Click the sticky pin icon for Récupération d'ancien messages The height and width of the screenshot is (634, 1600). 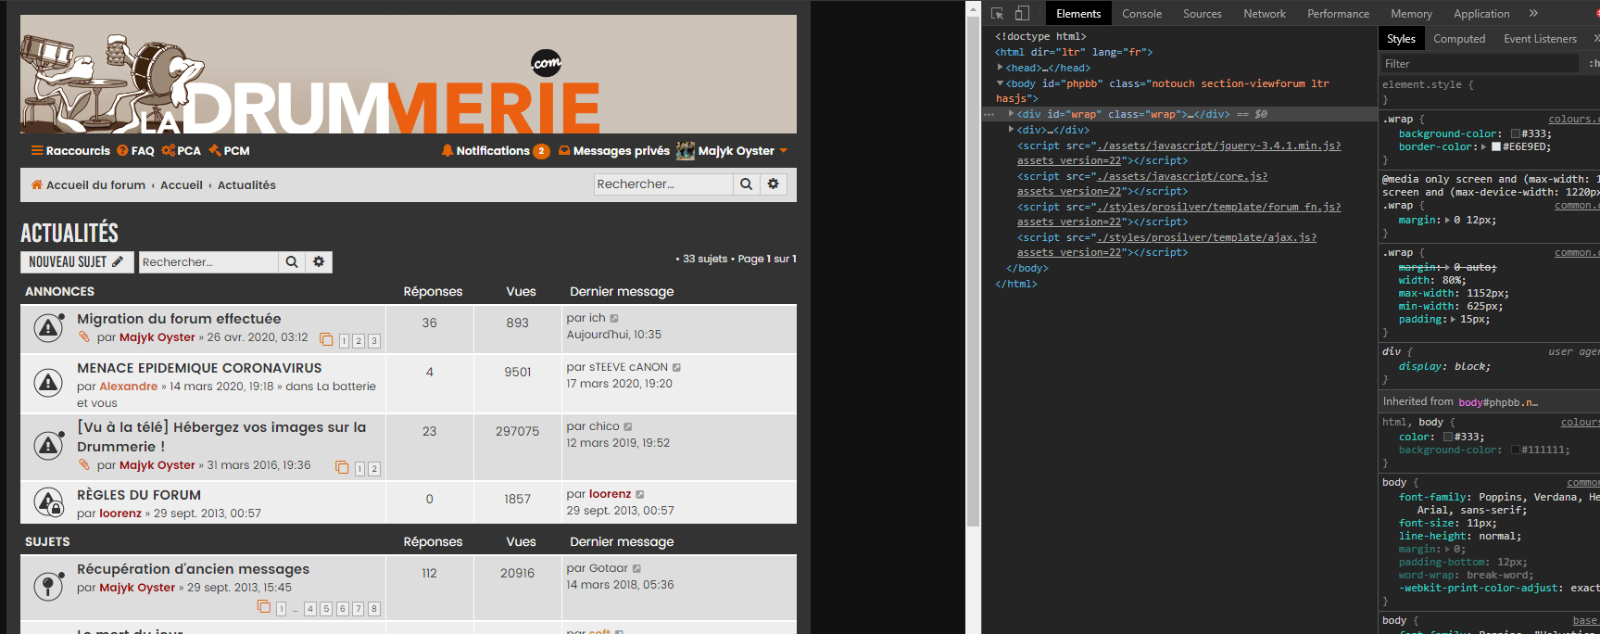pyautogui.click(x=48, y=586)
